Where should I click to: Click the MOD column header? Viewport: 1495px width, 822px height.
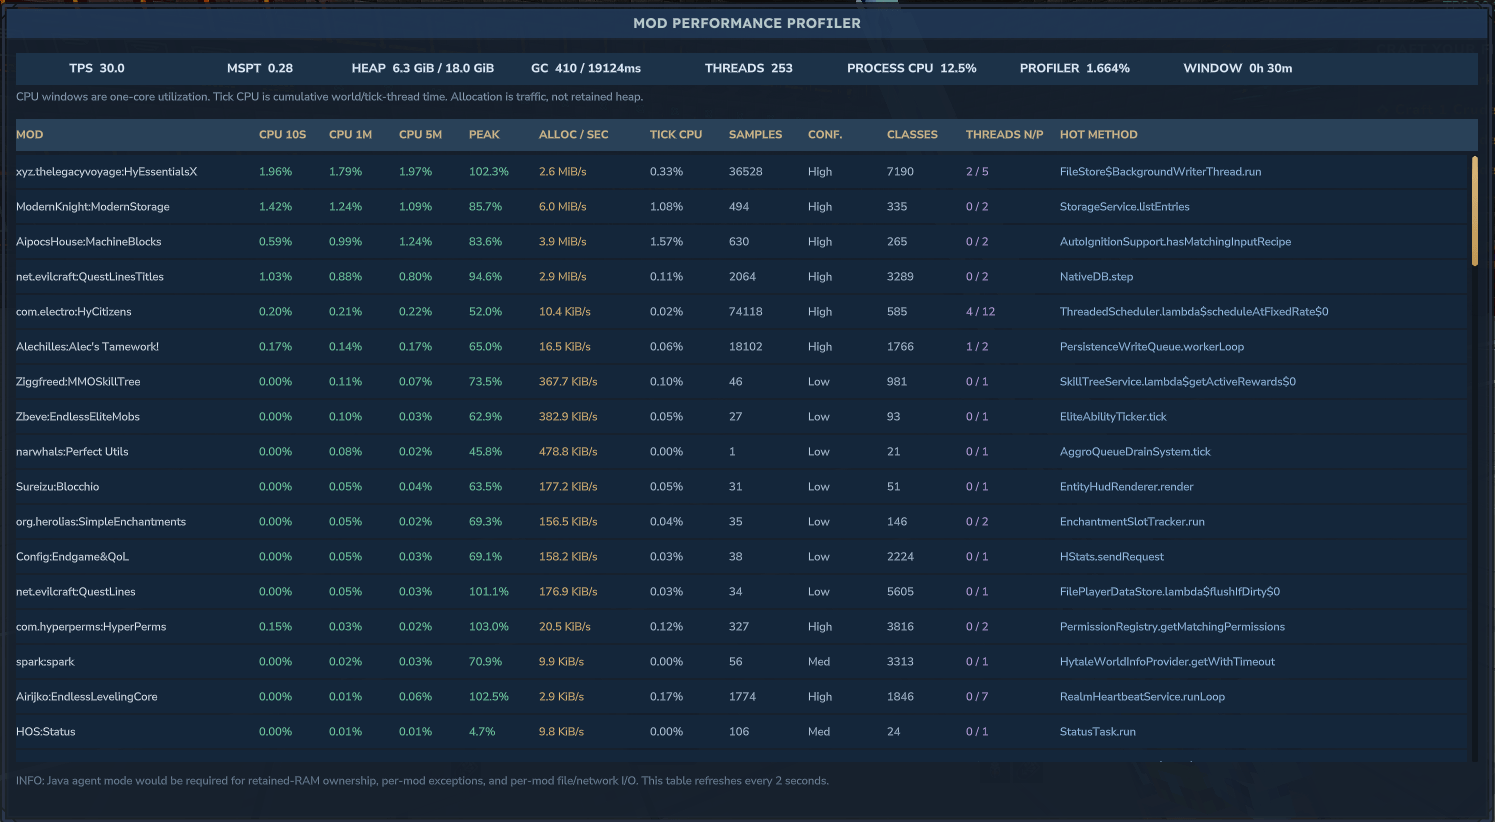pyautogui.click(x=29, y=135)
